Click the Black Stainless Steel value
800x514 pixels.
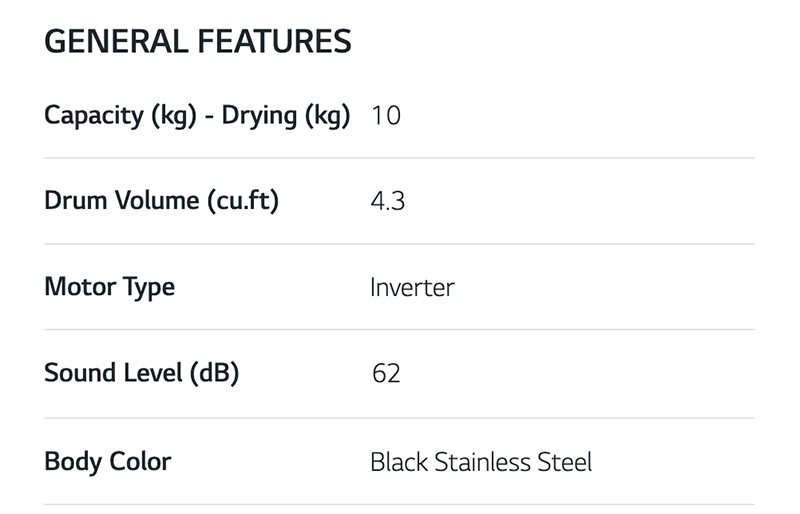tap(481, 462)
